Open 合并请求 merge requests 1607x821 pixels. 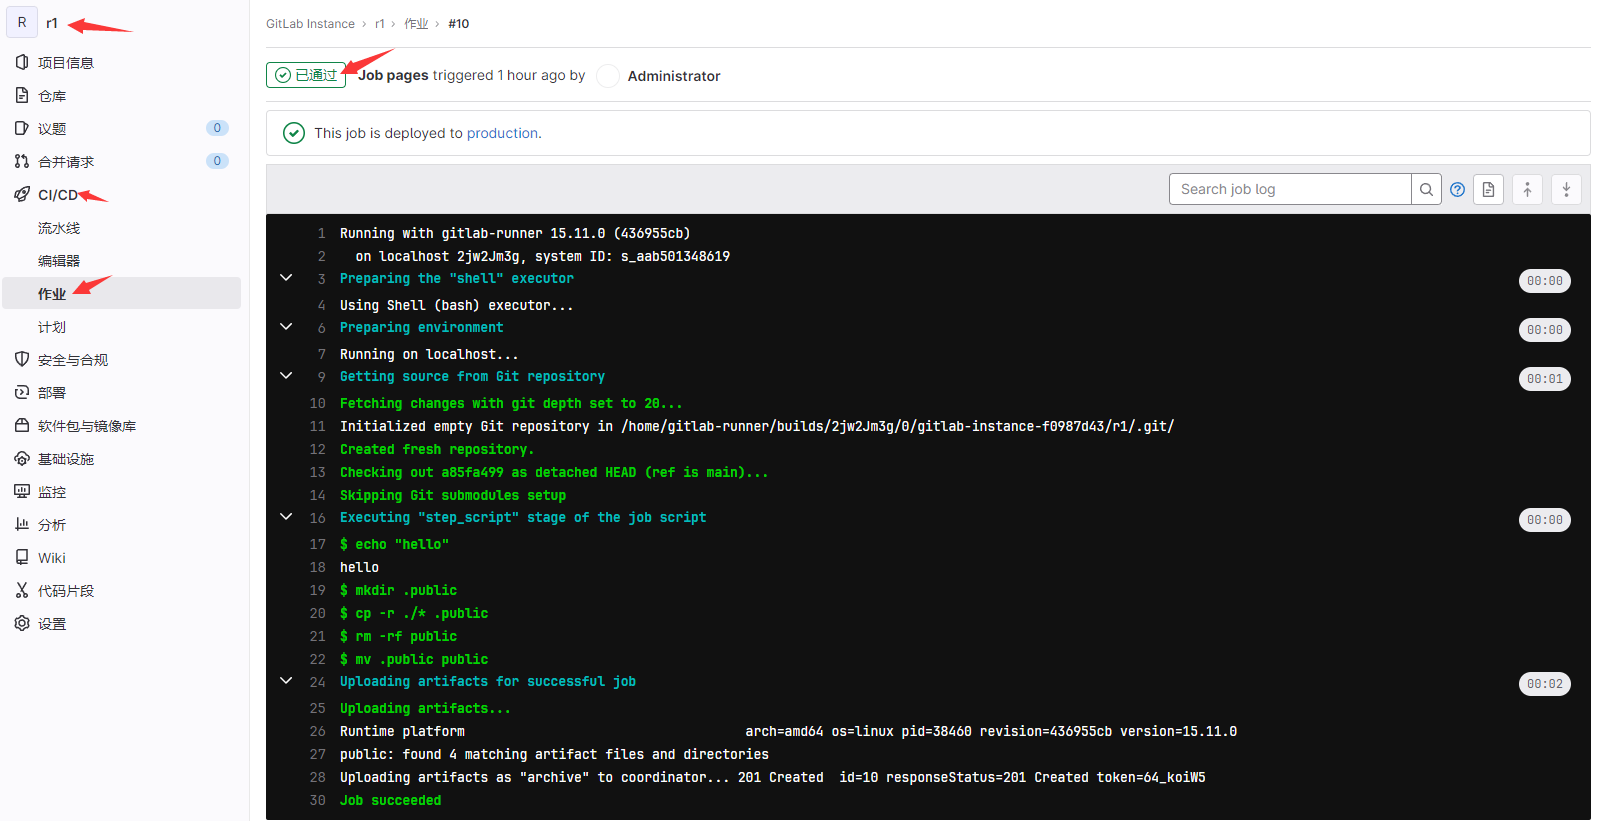tap(66, 162)
